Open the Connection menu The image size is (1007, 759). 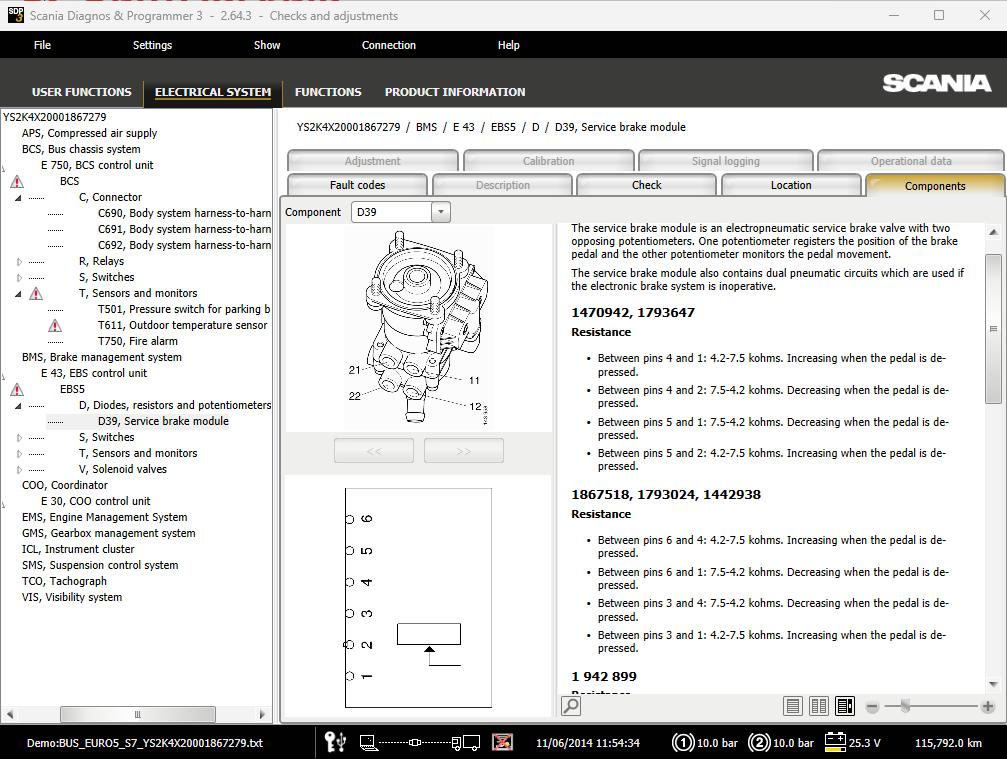[389, 45]
